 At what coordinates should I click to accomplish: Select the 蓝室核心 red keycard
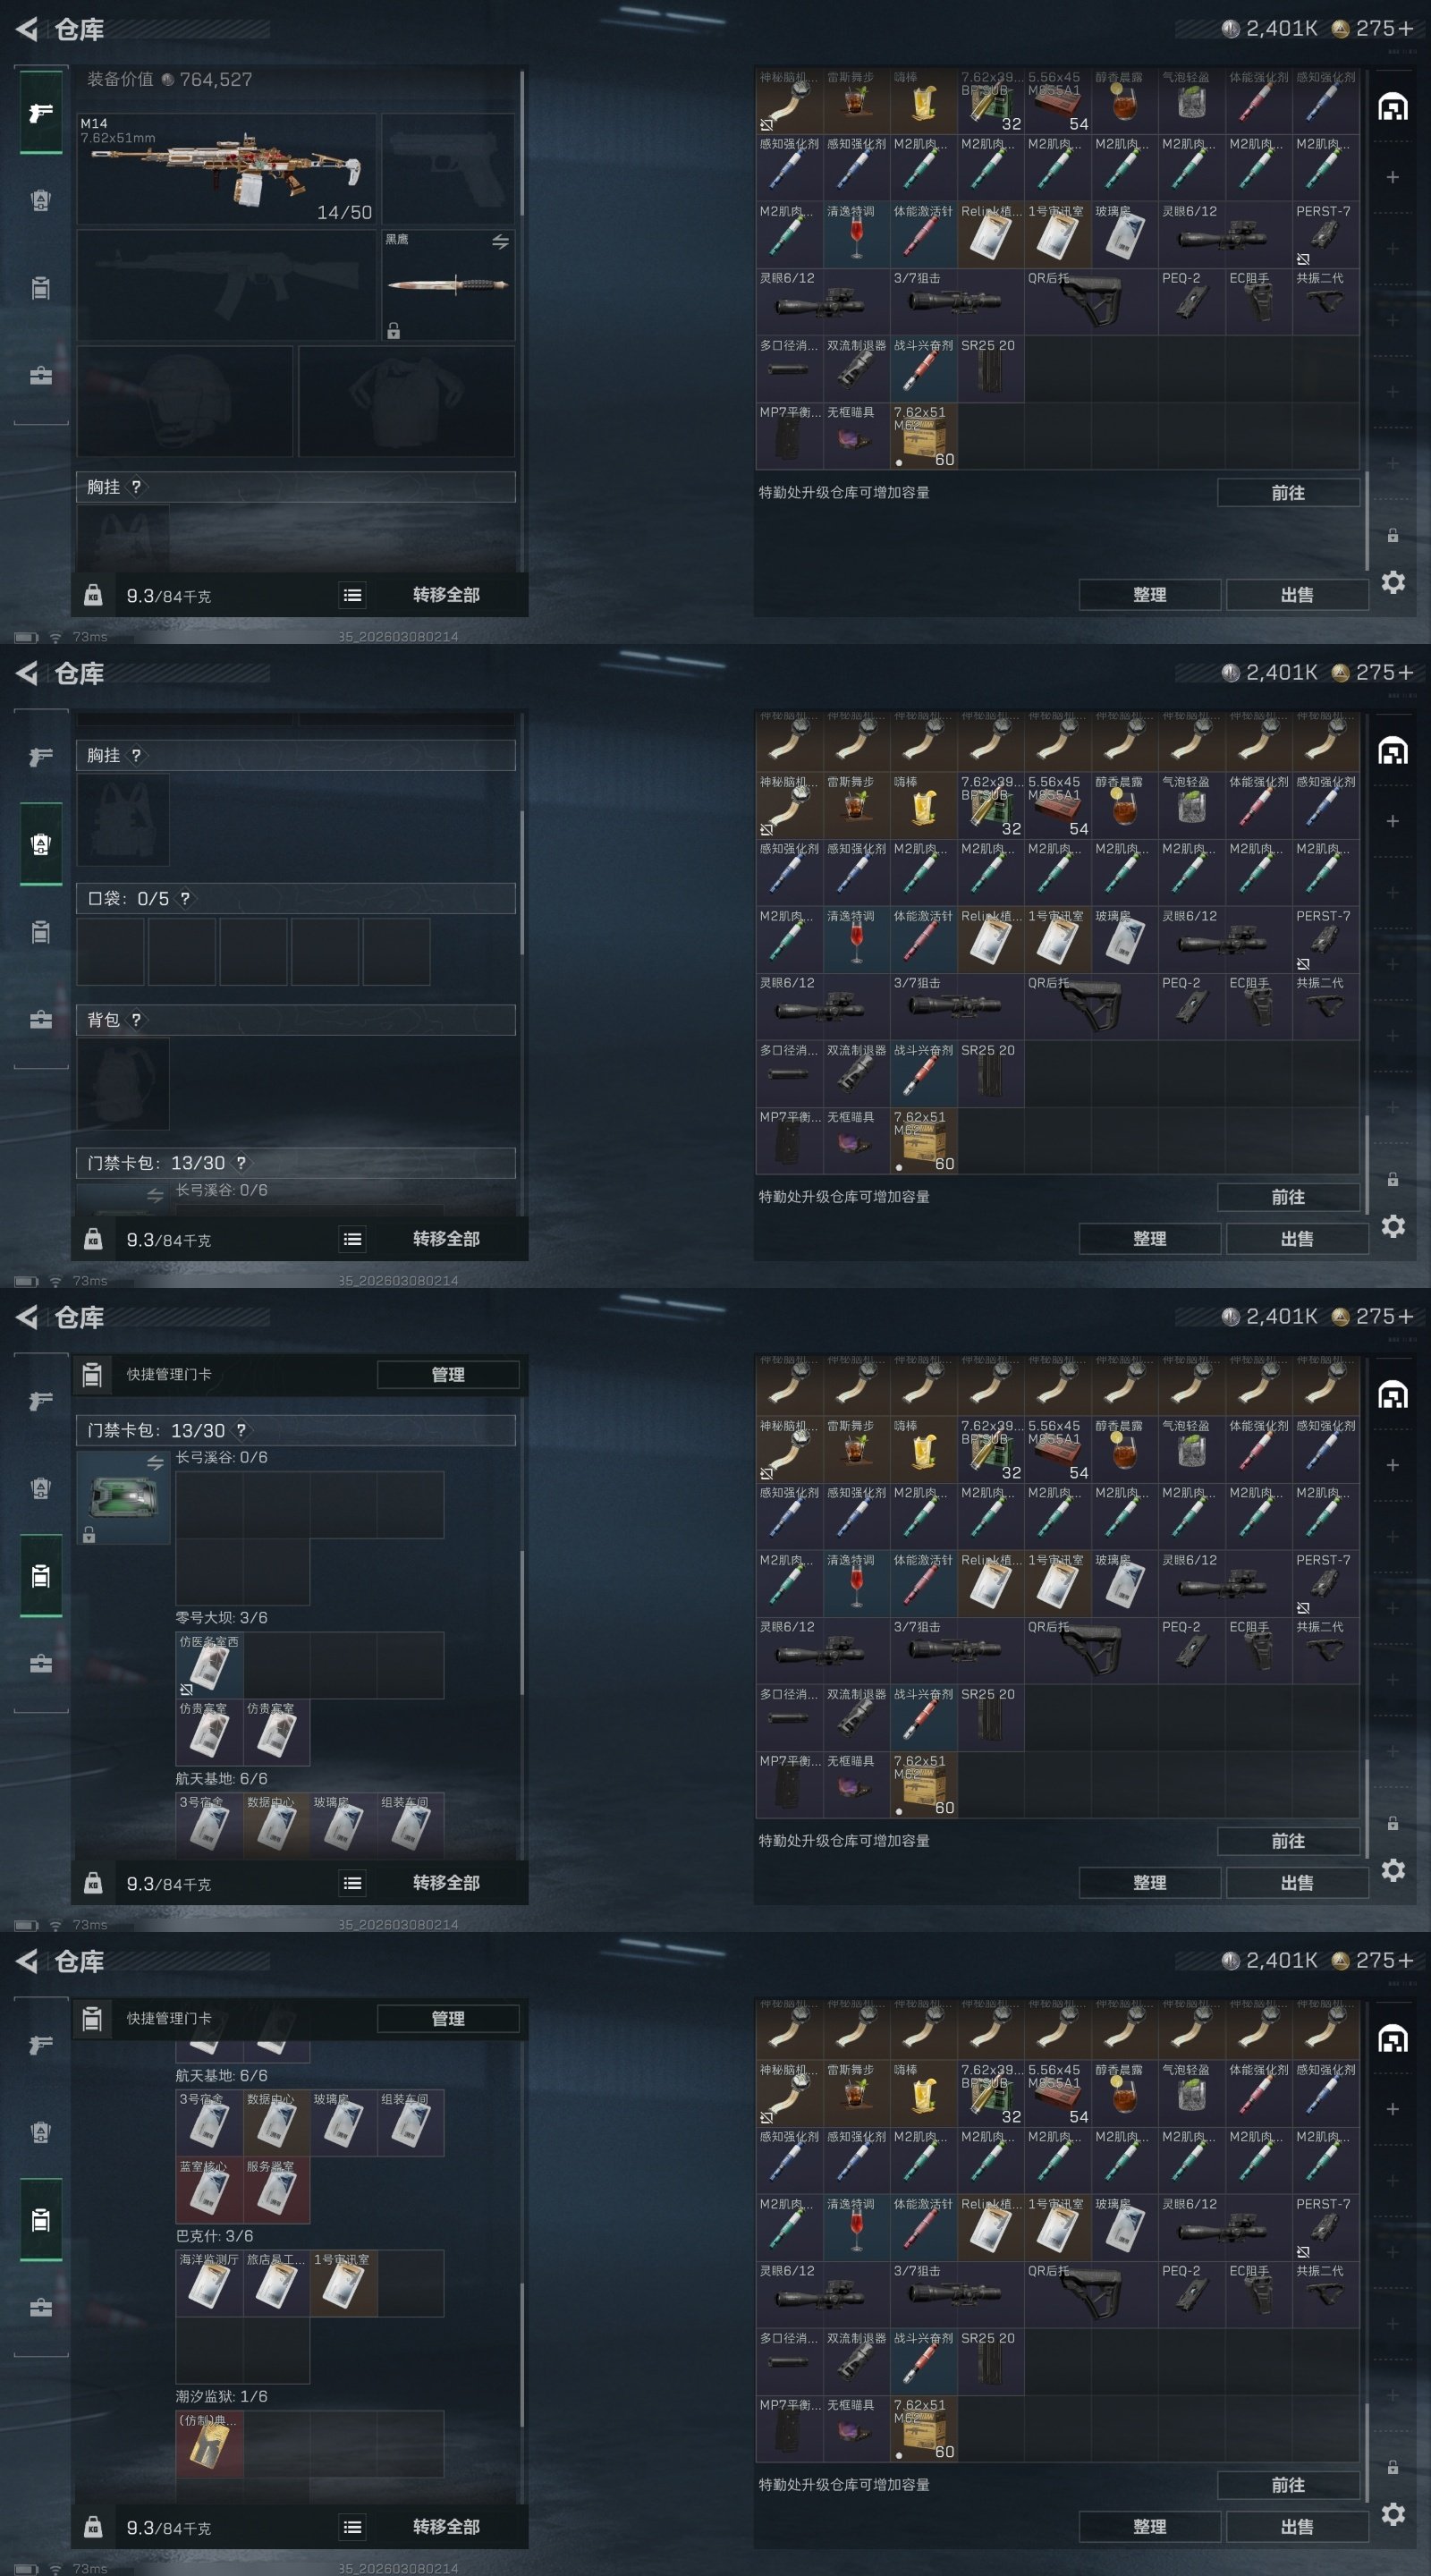[x=209, y=2189]
